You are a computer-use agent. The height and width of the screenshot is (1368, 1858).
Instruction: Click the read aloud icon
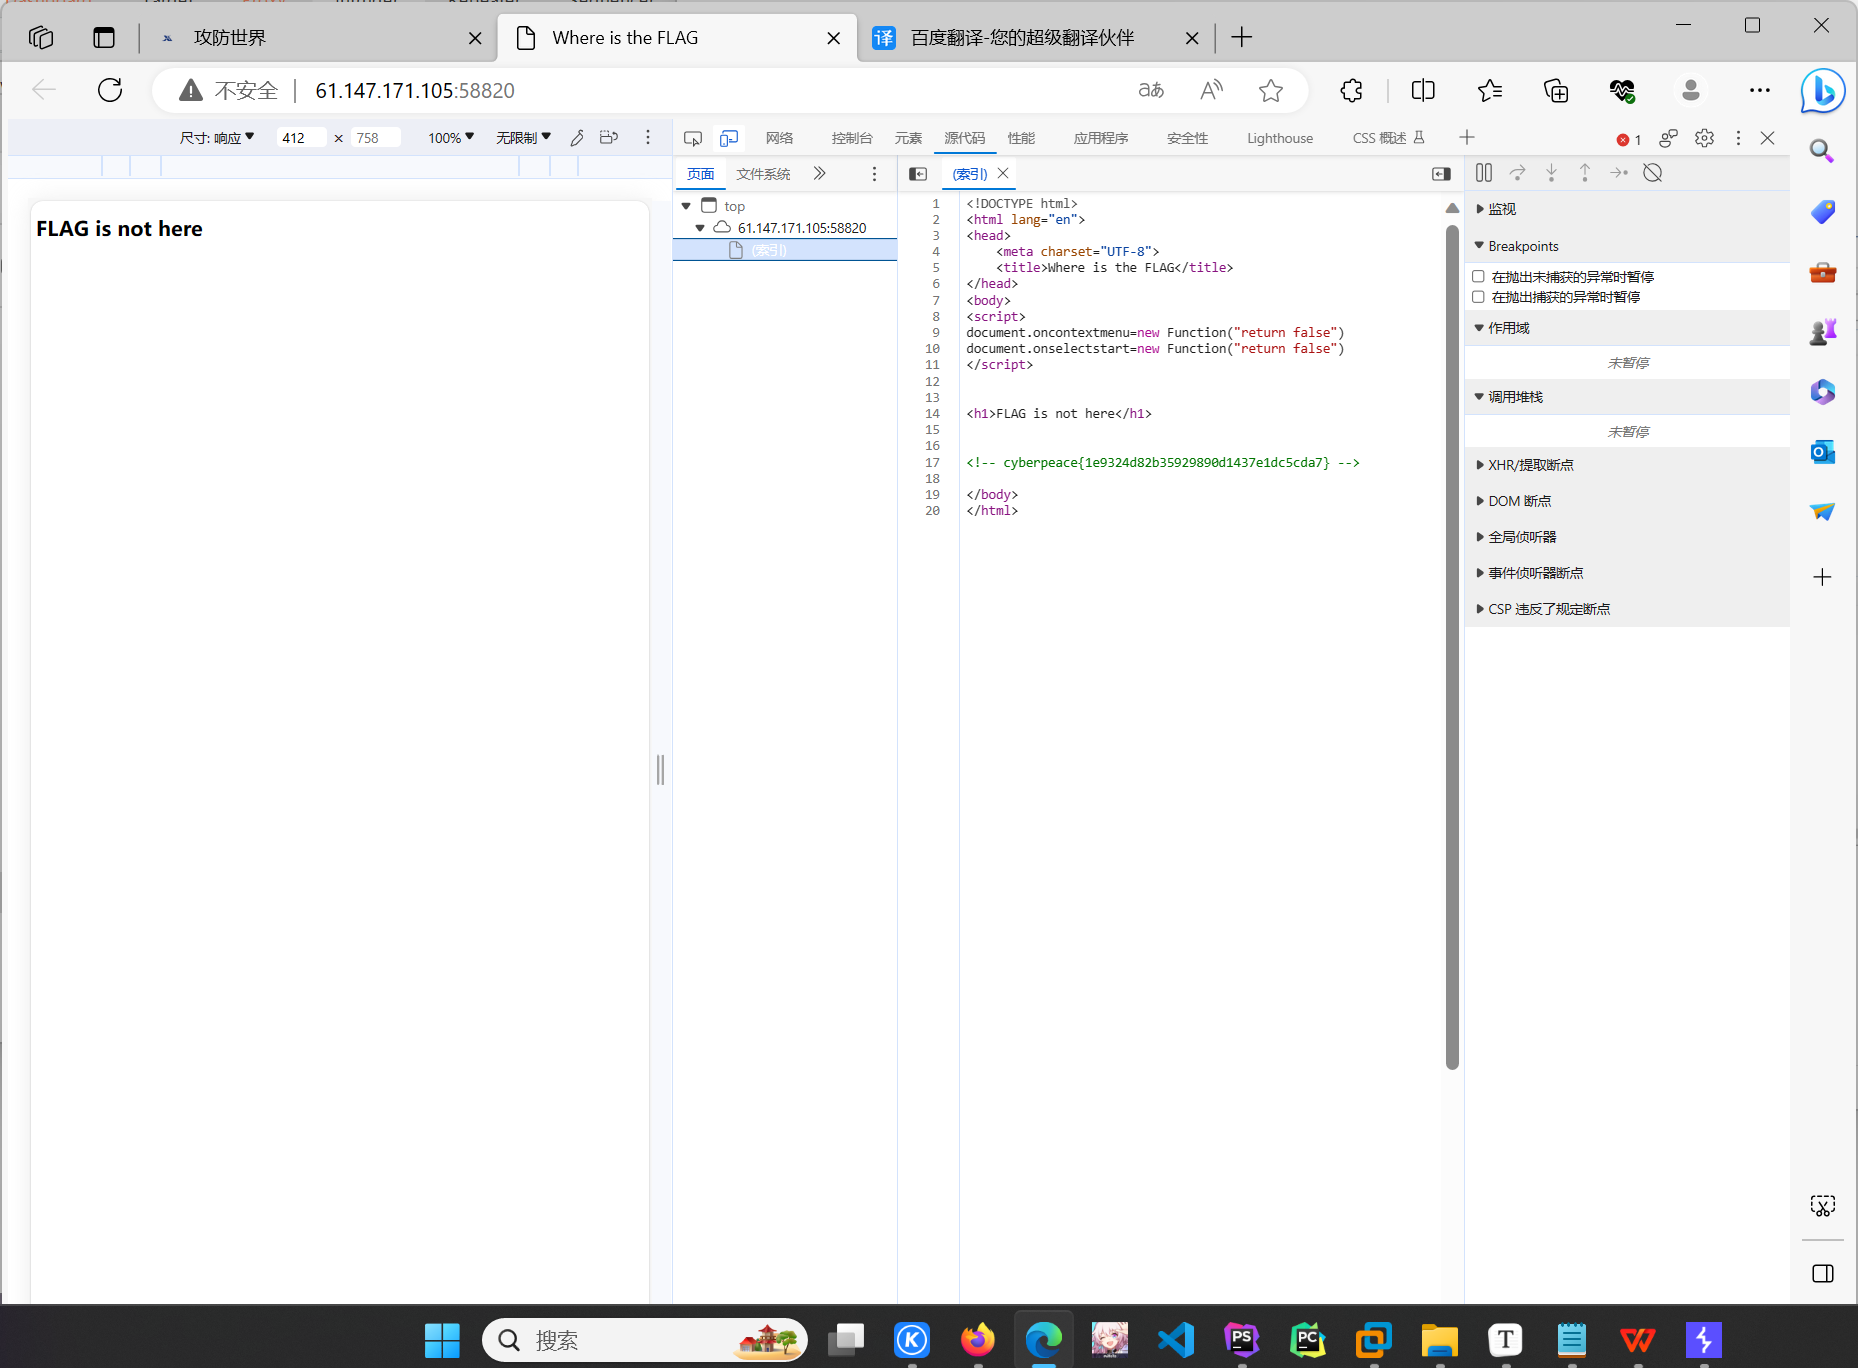[x=1211, y=90]
